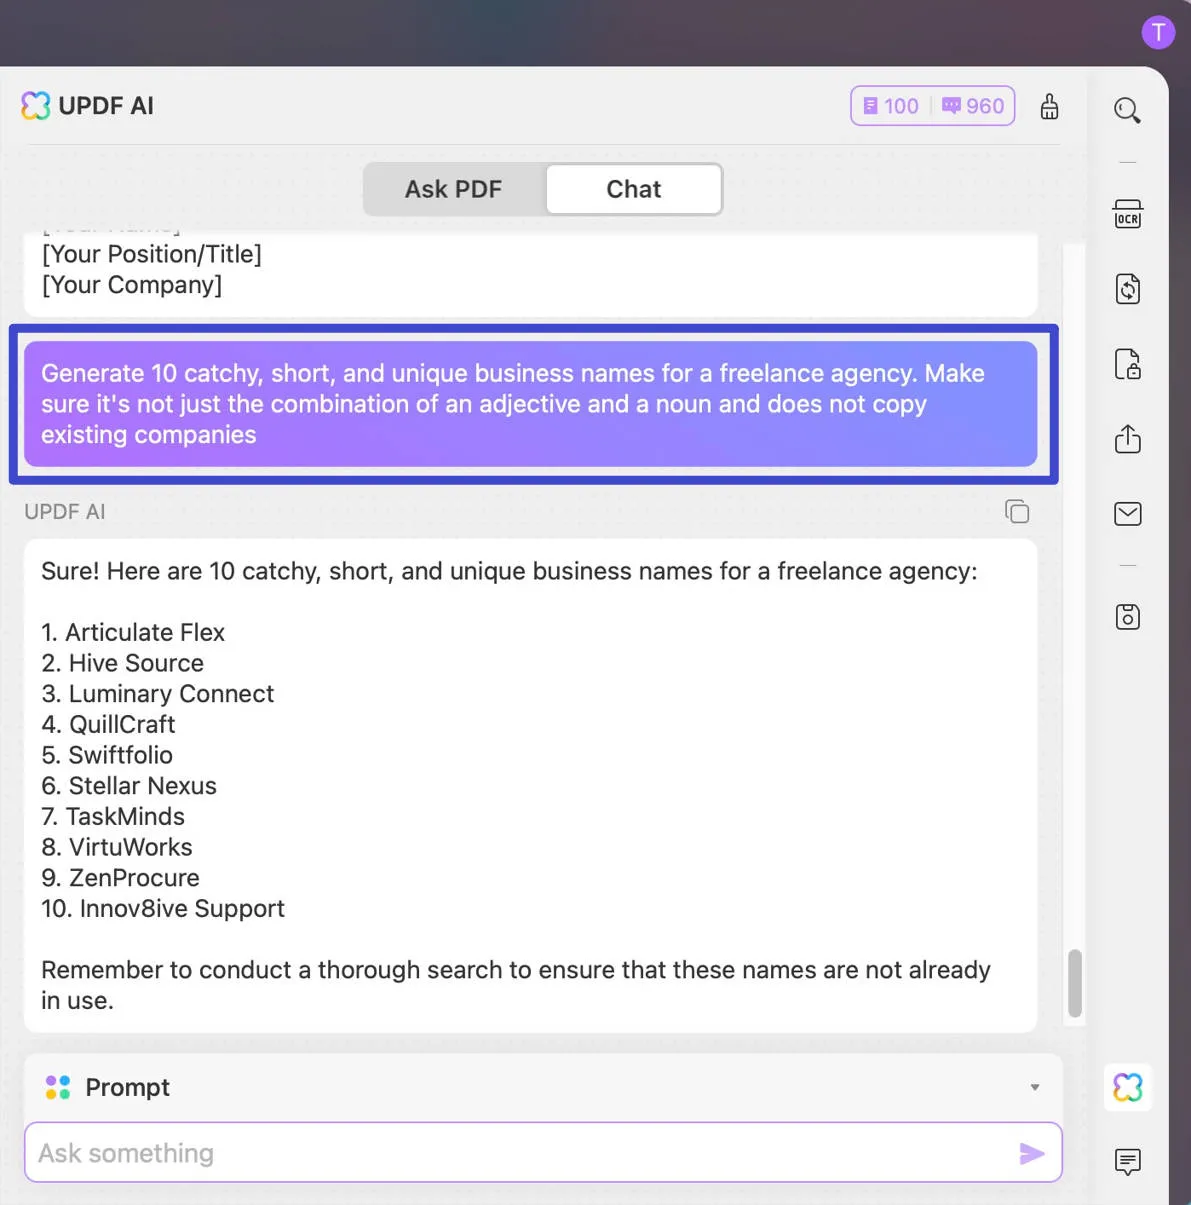Open the PDF convert tool
This screenshot has width=1191, height=1205.
coord(1127,289)
